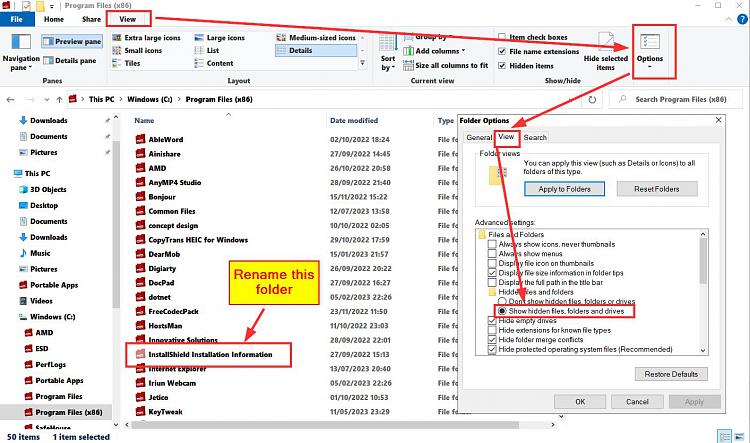750x443 pixels.
Task: Sort by Date modified column
Action: (x=354, y=121)
